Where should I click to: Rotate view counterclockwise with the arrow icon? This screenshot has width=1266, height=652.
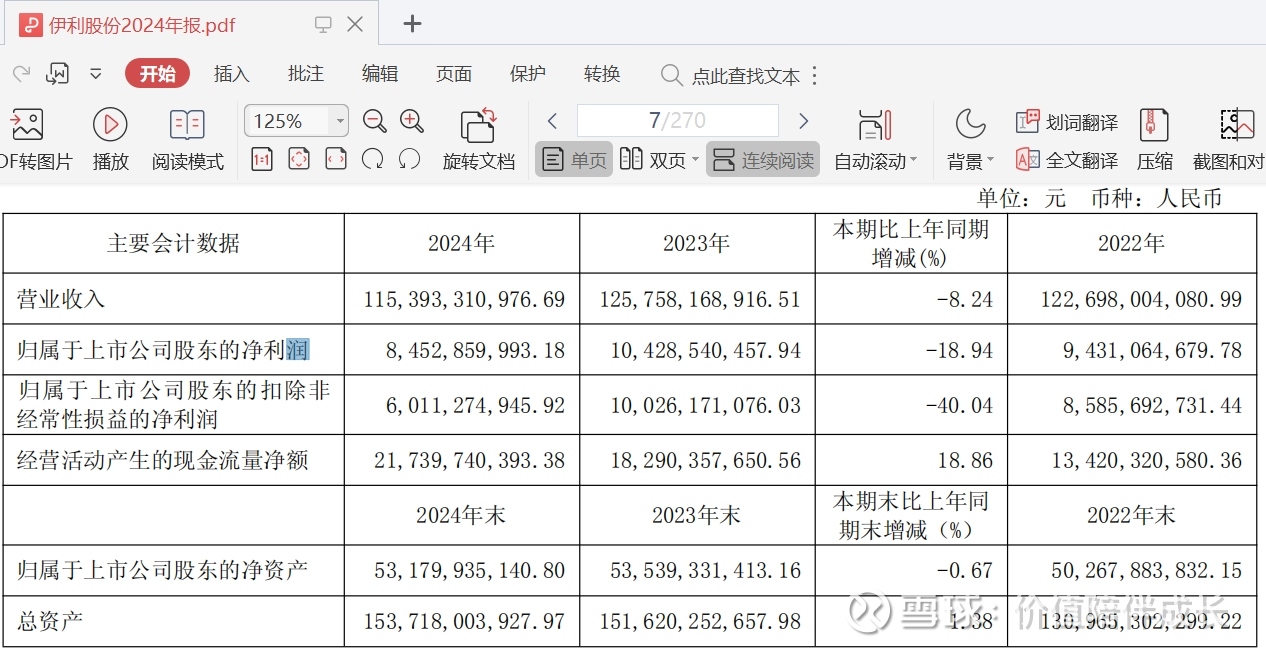[409, 159]
